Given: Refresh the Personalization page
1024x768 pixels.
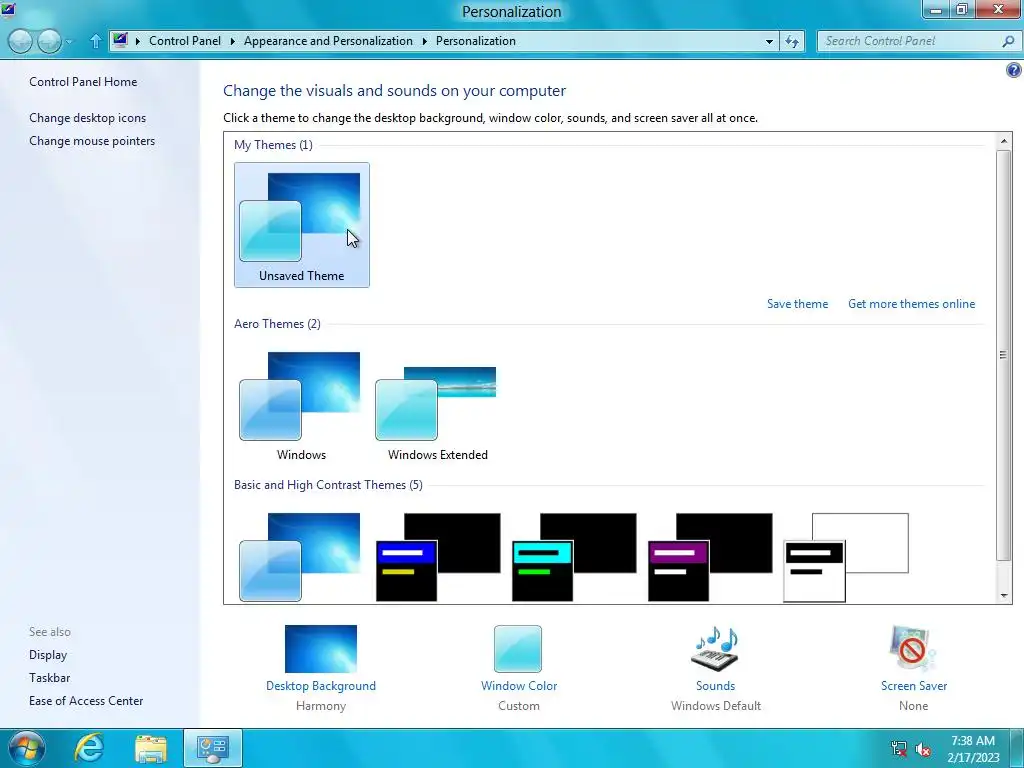Looking at the screenshot, I should tap(792, 41).
